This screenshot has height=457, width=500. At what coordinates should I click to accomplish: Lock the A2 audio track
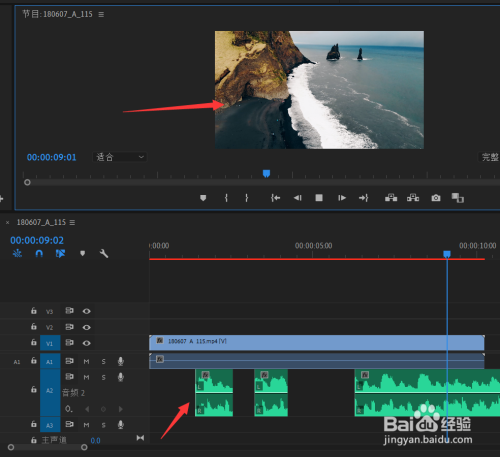tap(34, 389)
